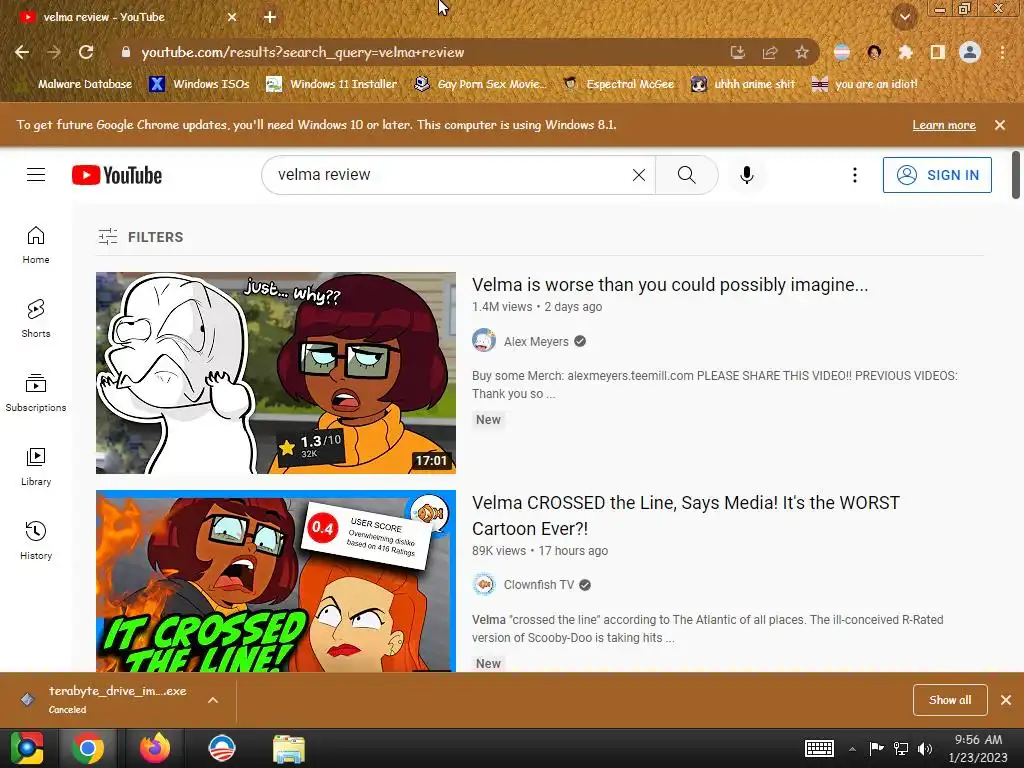Click the magnifier search button

pos(686,174)
